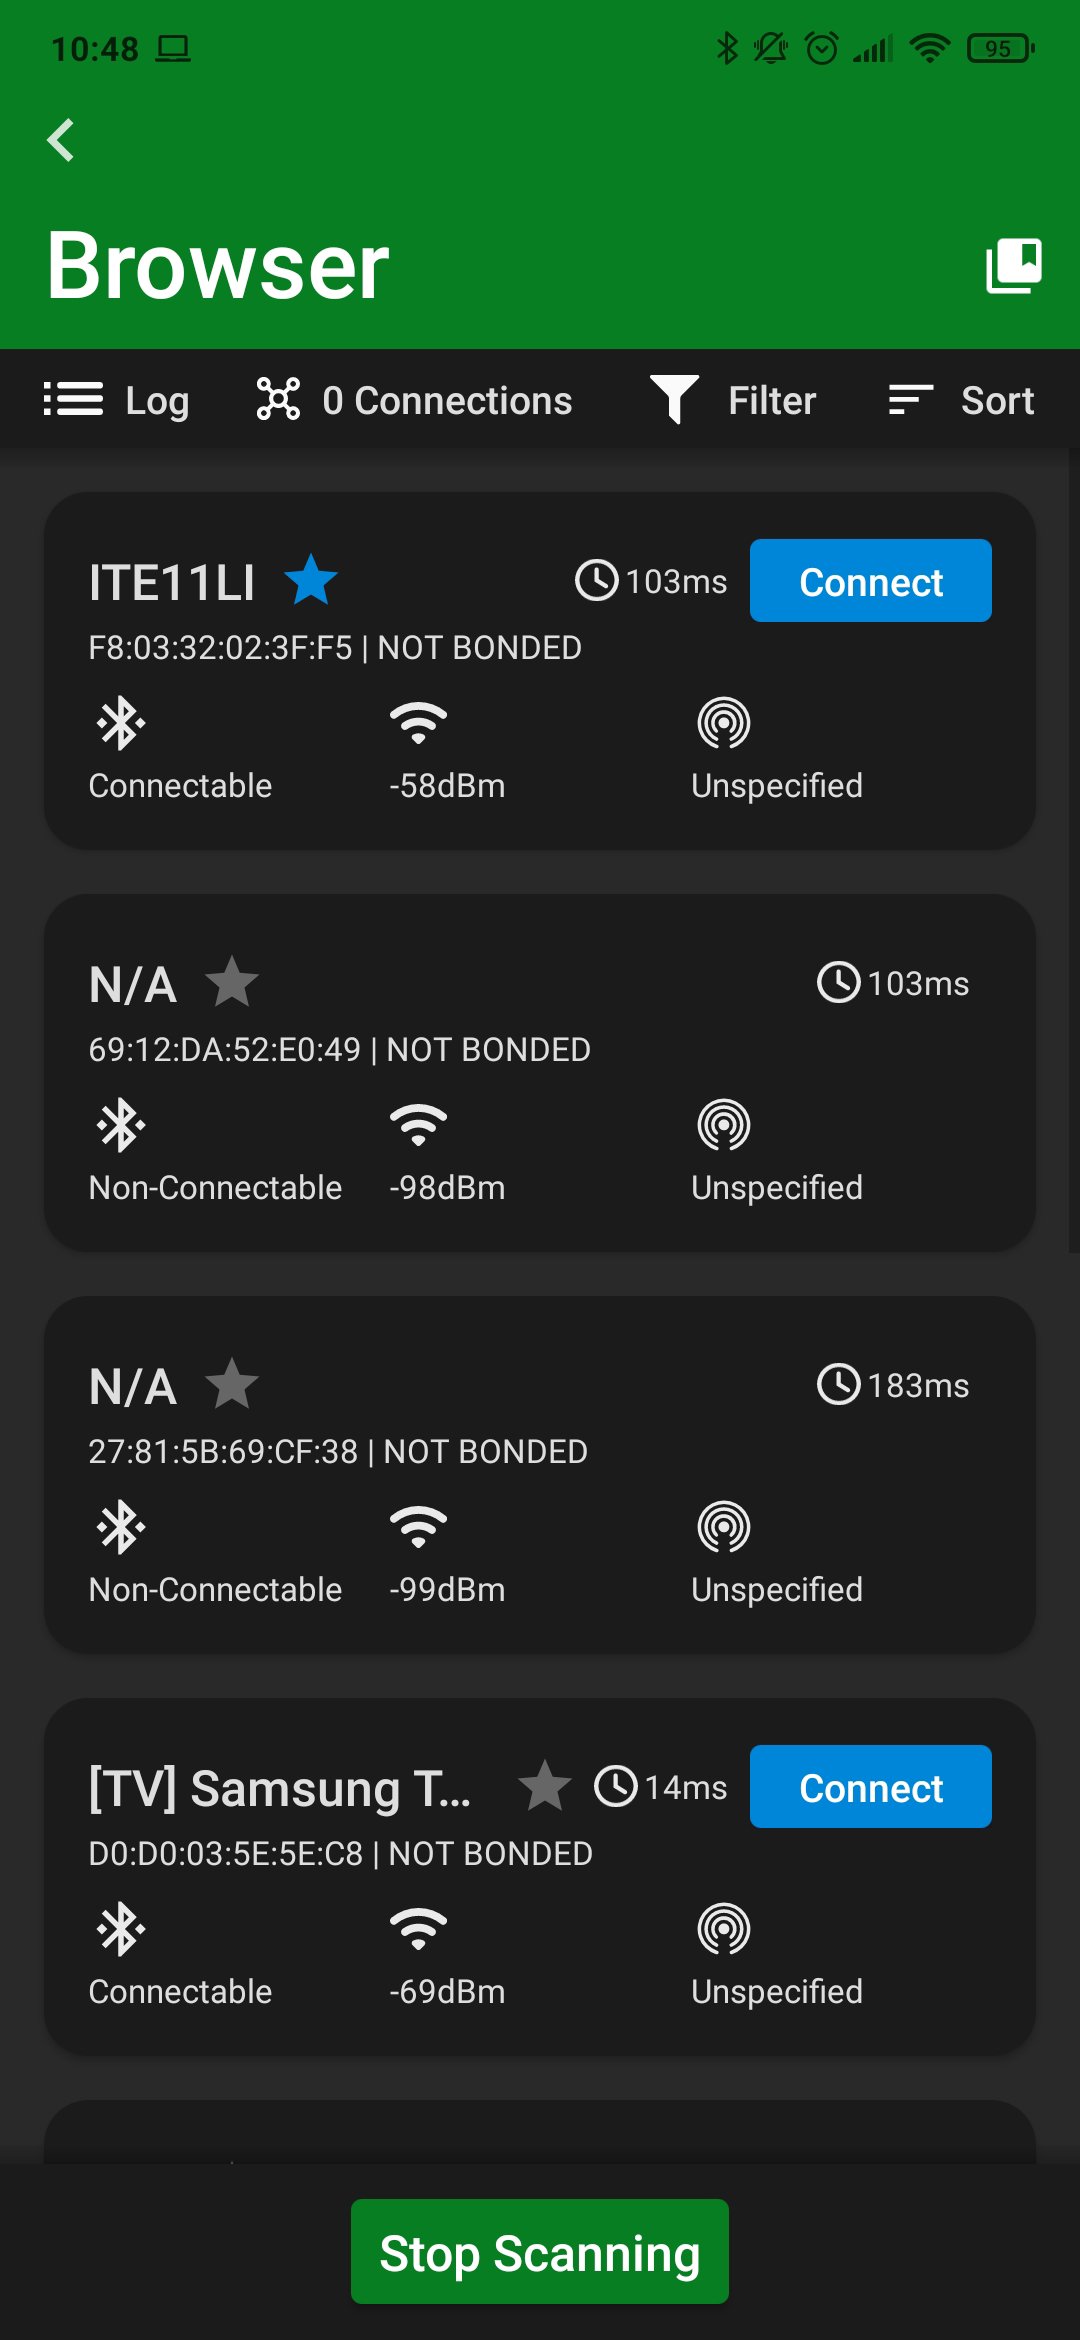Stop Scanning for Bluetooth devices
1080x2340 pixels.
[540, 2252]
